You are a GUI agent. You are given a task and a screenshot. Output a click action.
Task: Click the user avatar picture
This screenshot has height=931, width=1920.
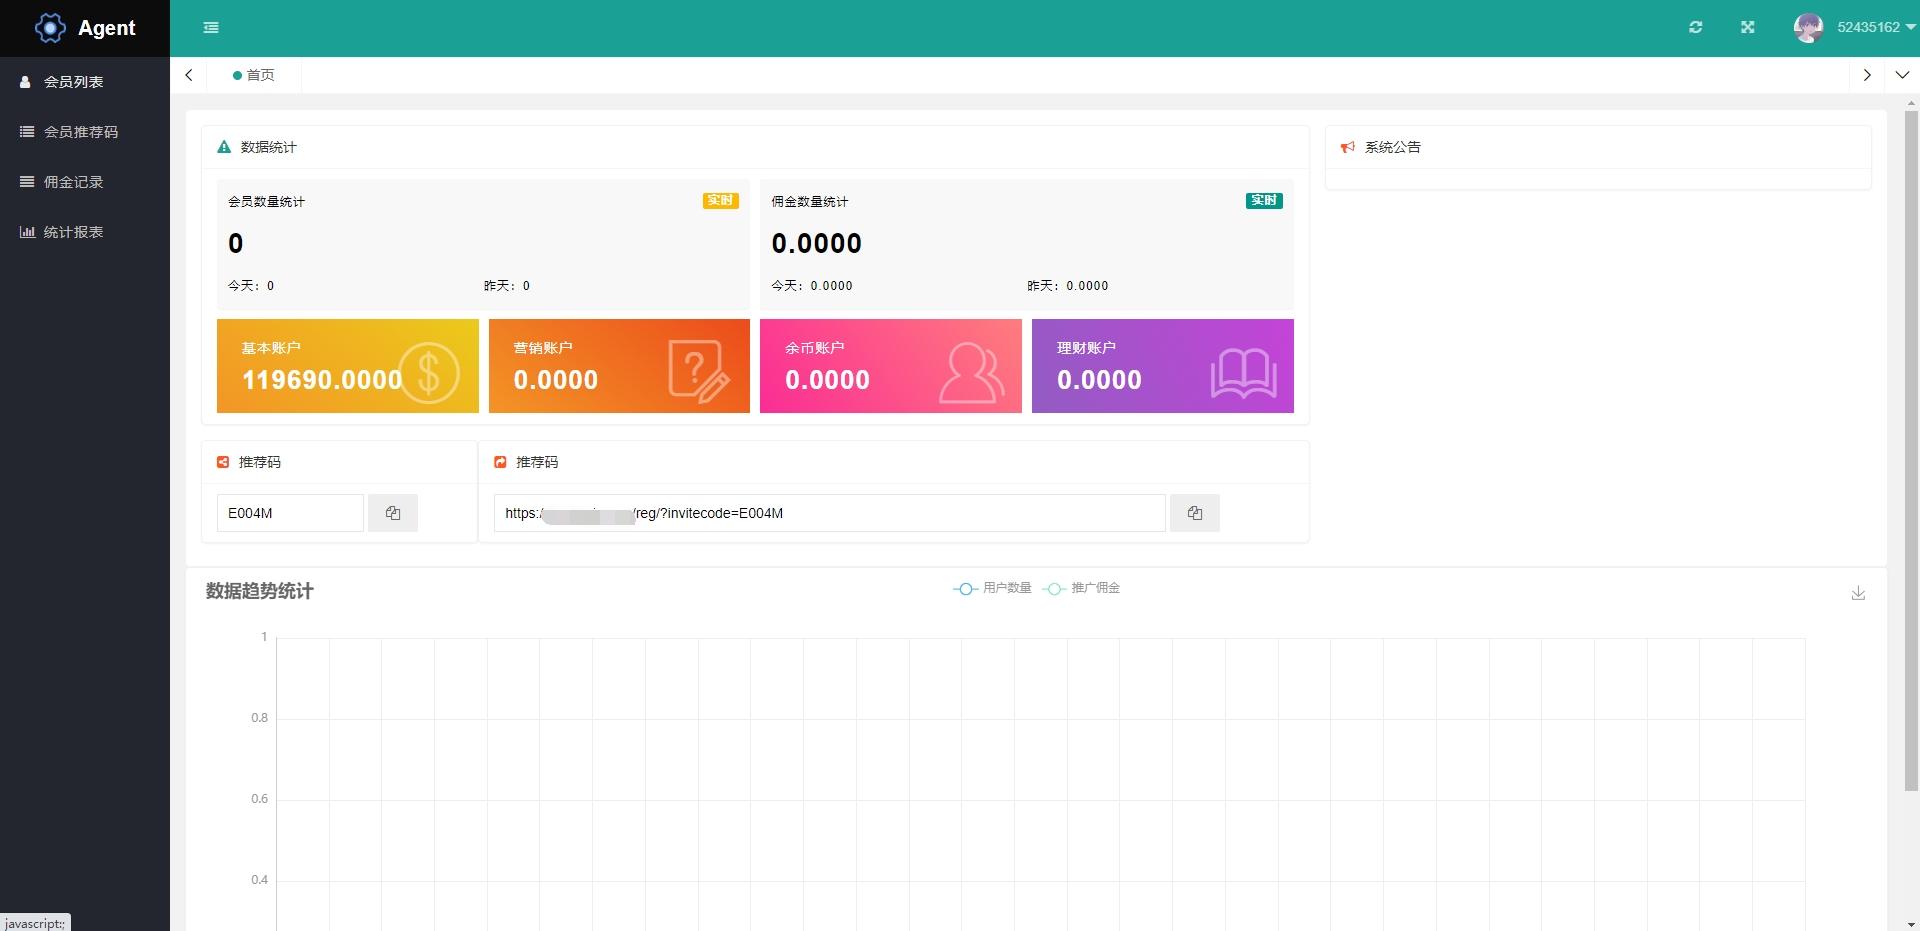pos(1808,28)
